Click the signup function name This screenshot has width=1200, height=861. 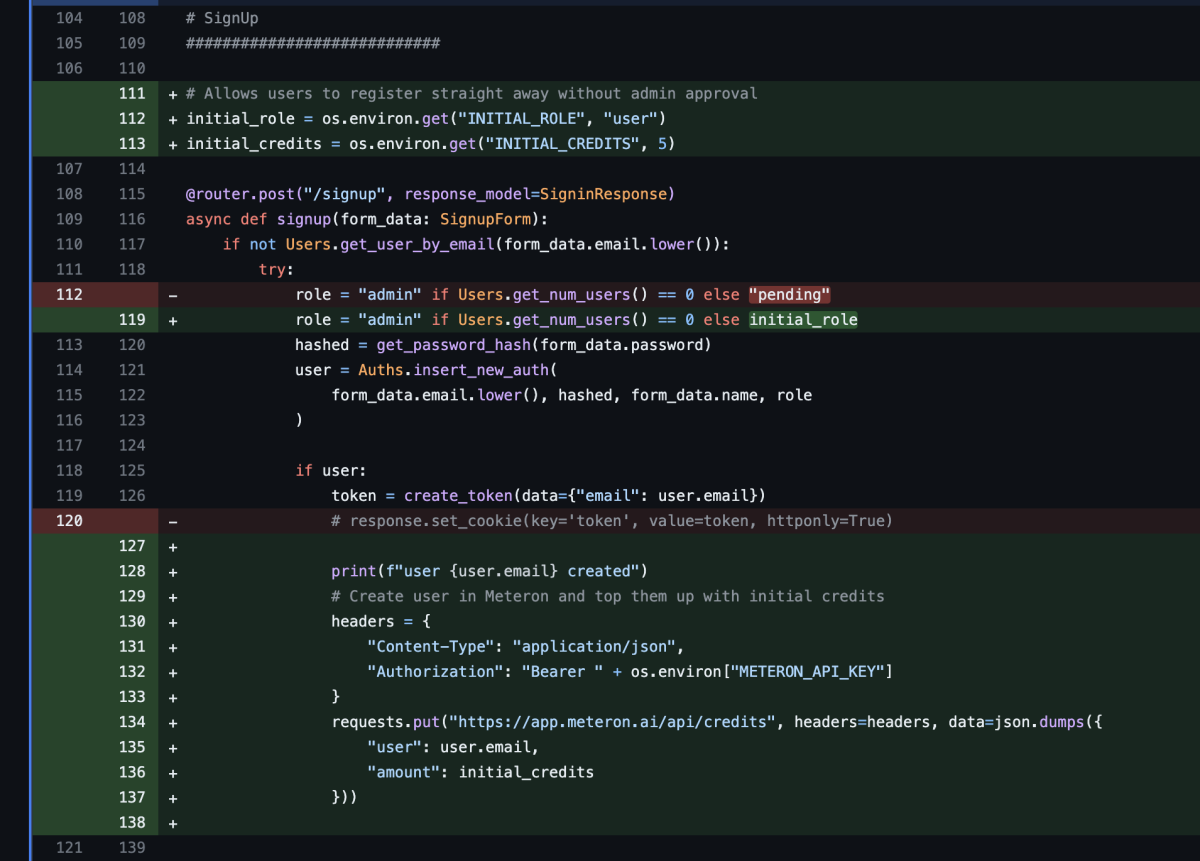(308, 219)
